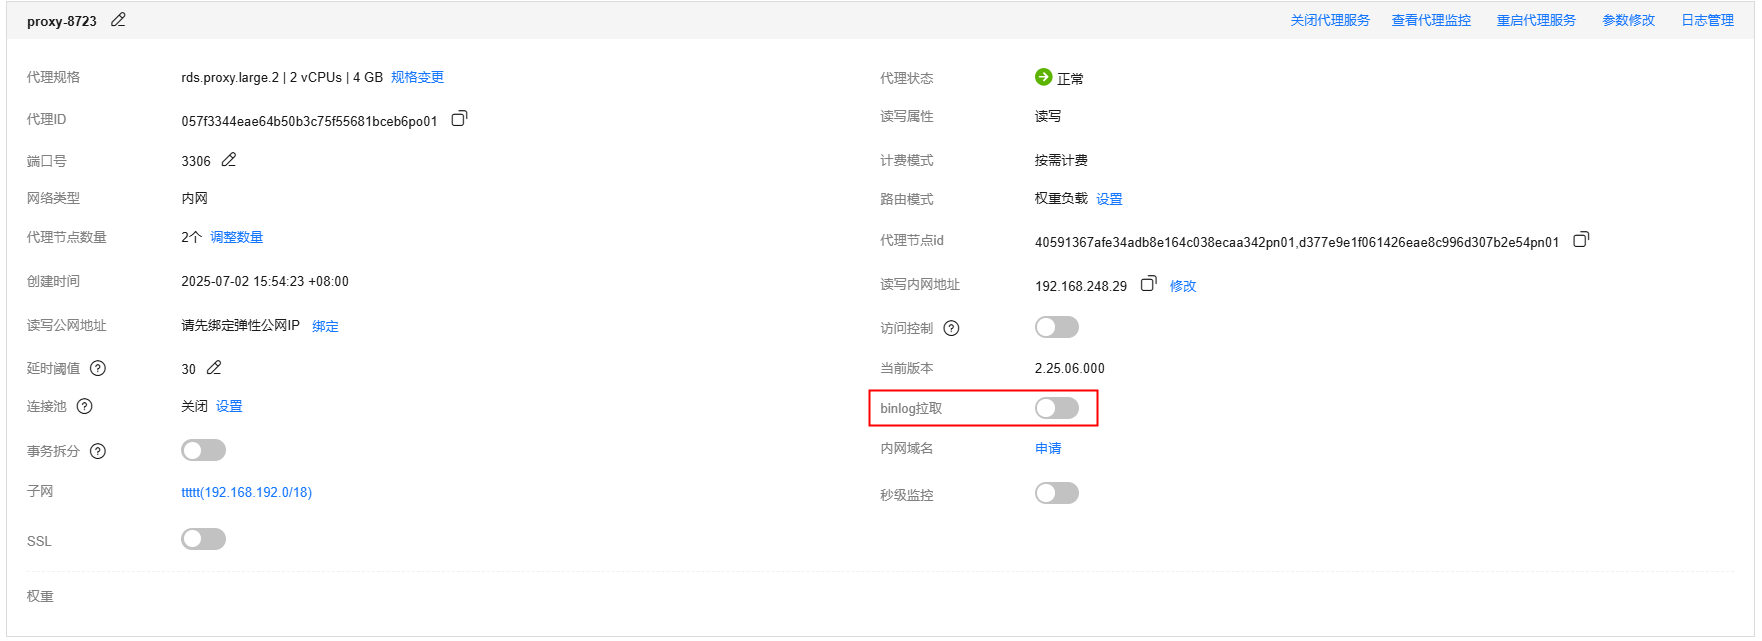Open help icon beside 访问控制
Screen dimensions: 1762x641
click(952, 328)
